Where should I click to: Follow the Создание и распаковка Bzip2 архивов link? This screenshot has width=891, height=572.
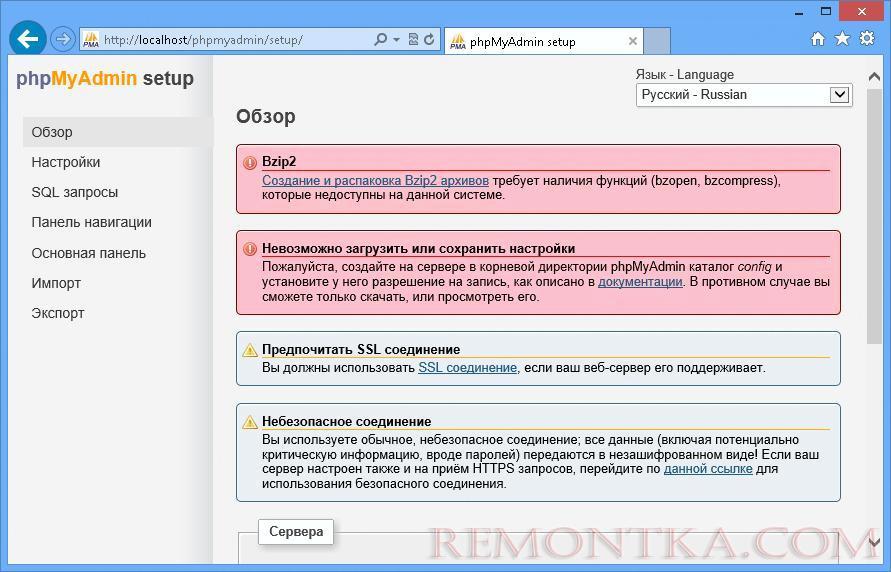pyautogui.click(x=375, y=181)
